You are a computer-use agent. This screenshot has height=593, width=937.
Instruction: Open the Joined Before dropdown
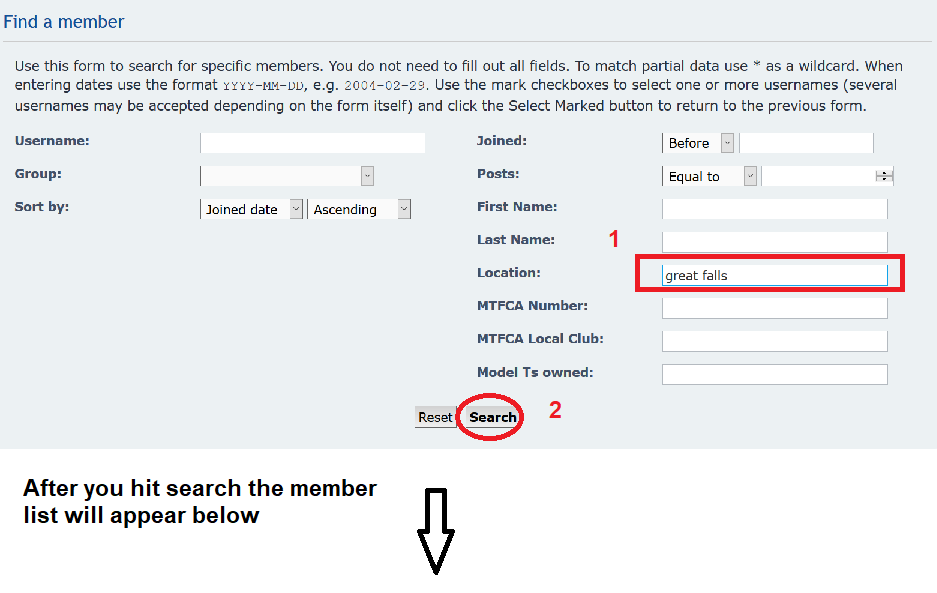(x=699, y=143)
